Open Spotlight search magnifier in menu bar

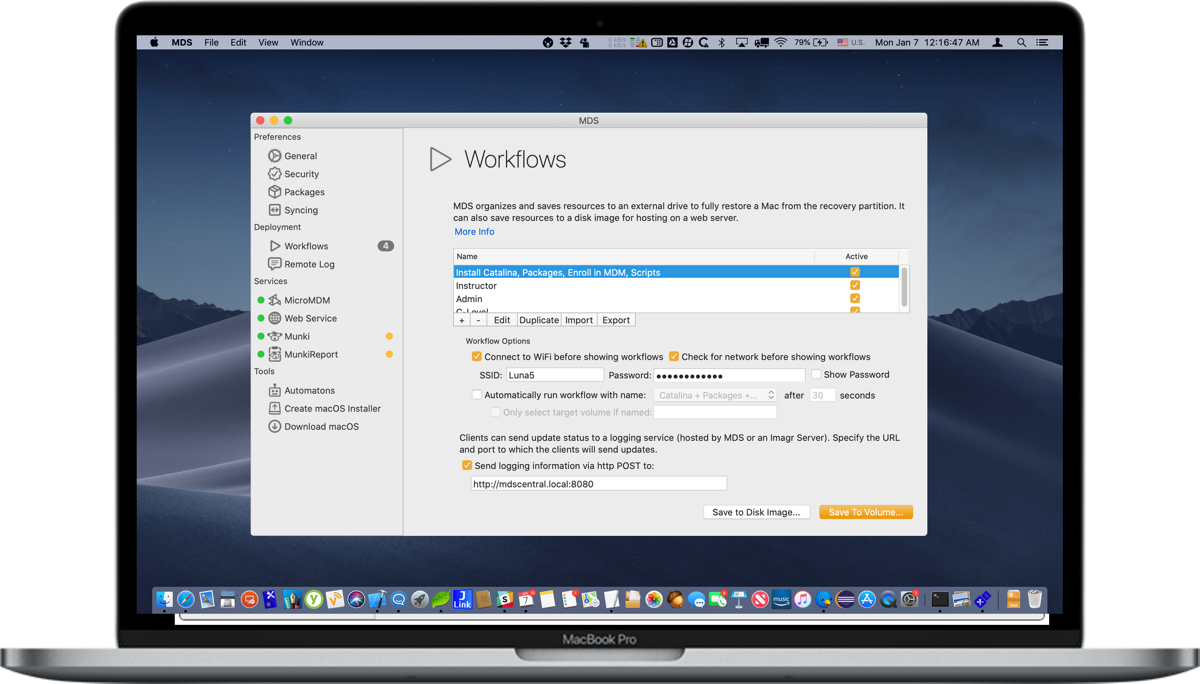[1021, 43]
